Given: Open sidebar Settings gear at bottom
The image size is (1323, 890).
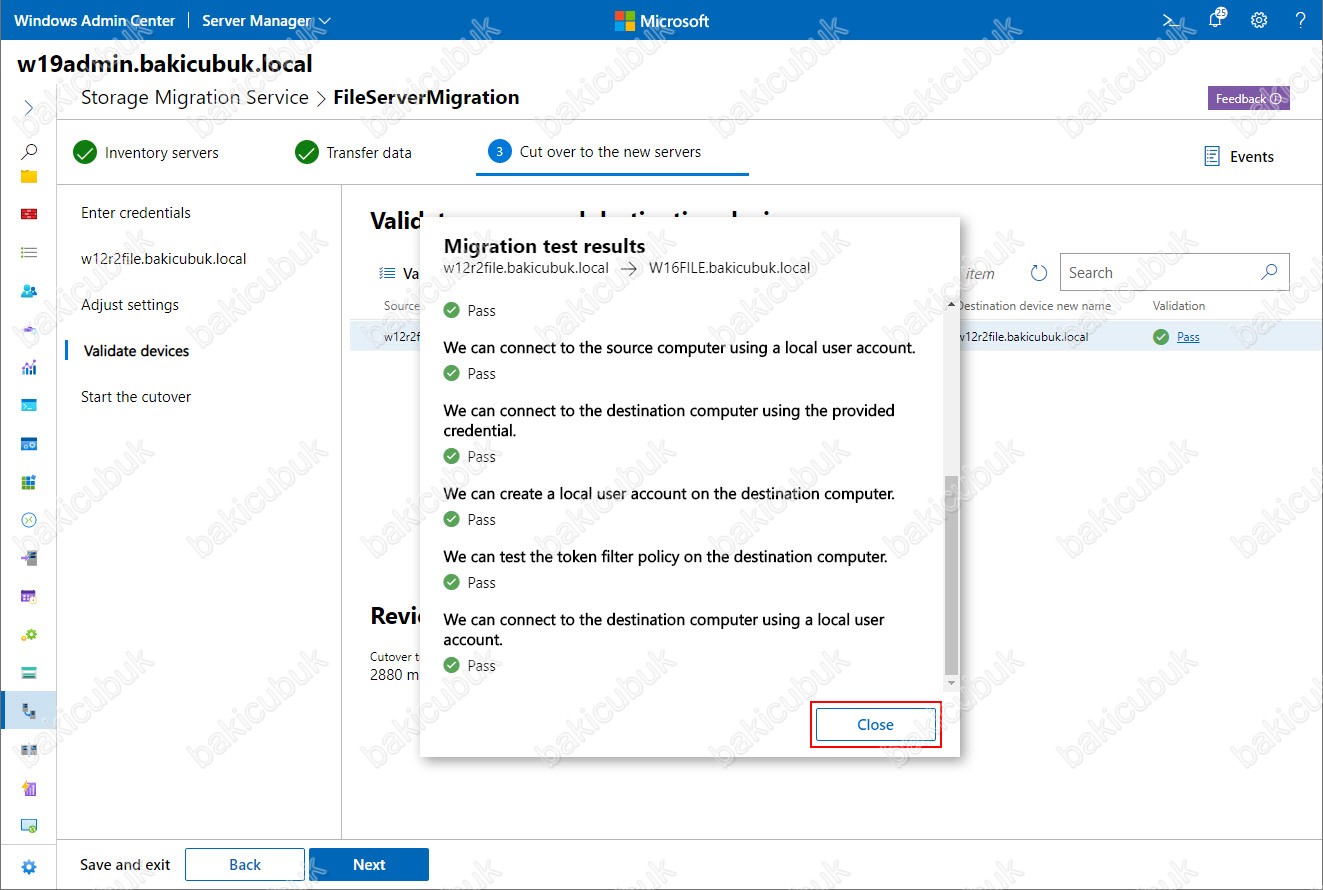Looking at the screenshot, I should coord(29,867).
